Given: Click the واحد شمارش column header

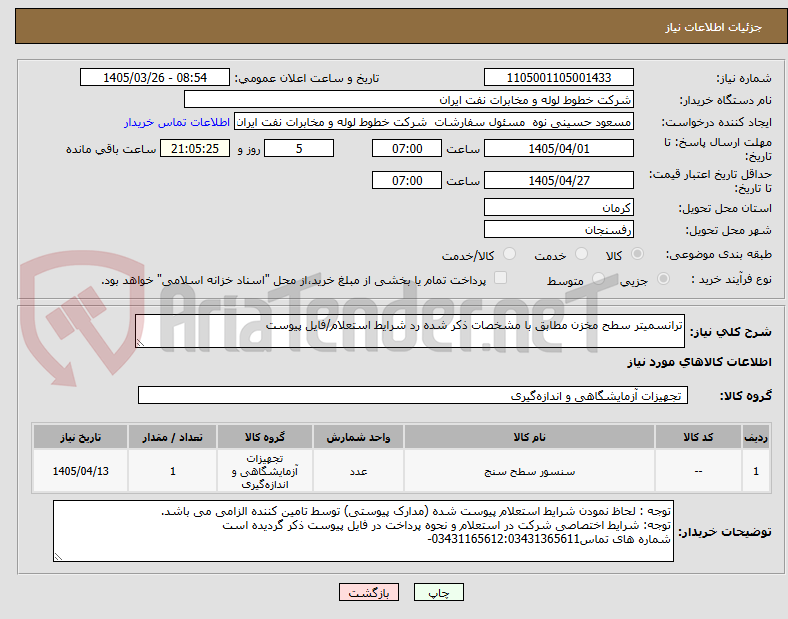Looking at the screenshot, I should tap(358, 437).
